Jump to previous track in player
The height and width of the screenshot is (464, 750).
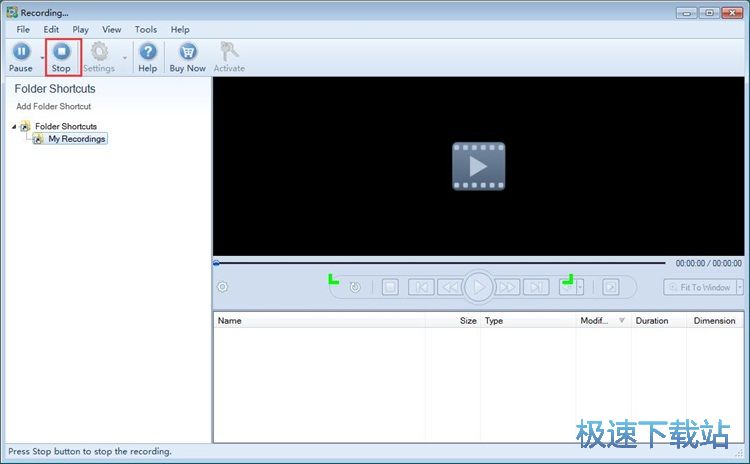tap(421, 287)
